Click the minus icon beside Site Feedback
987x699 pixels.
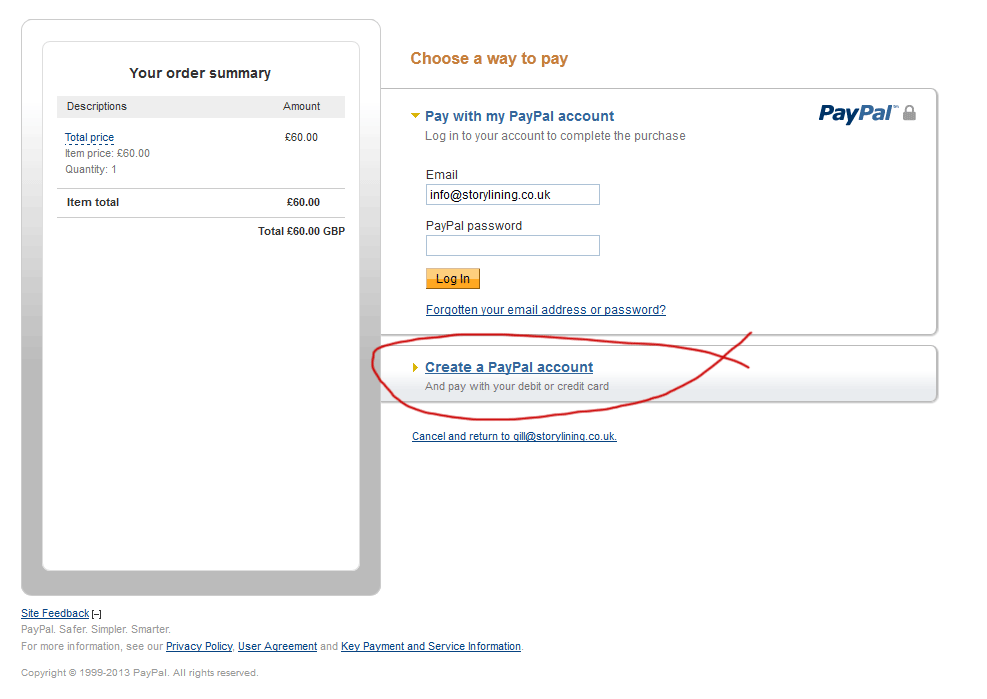[x=97, y=614]
